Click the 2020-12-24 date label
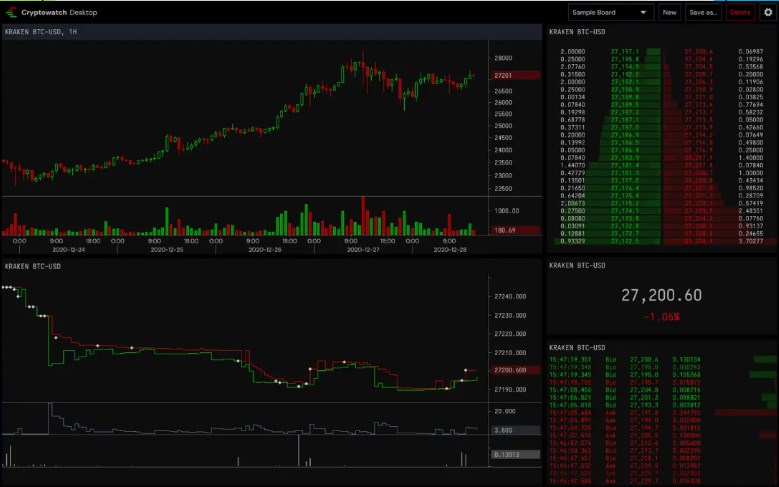Image resolution: width=779 pixels, height=487 pixels. click(69, 249)
